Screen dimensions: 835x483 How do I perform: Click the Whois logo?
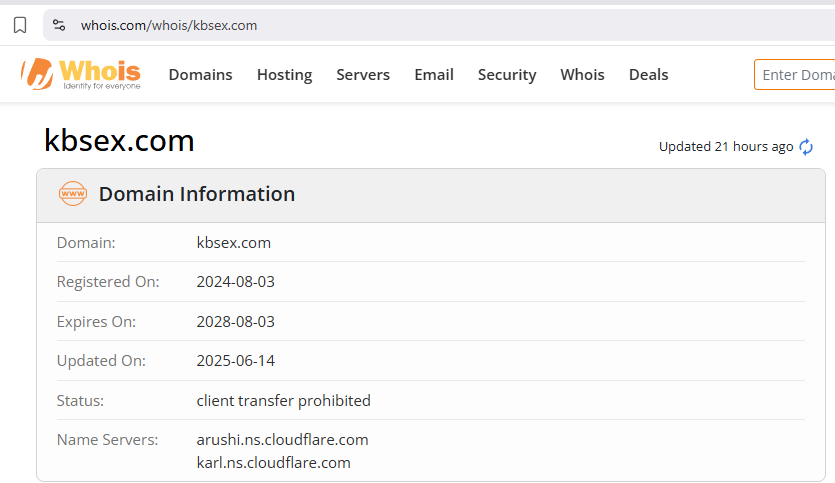click(x=81, y=74)
